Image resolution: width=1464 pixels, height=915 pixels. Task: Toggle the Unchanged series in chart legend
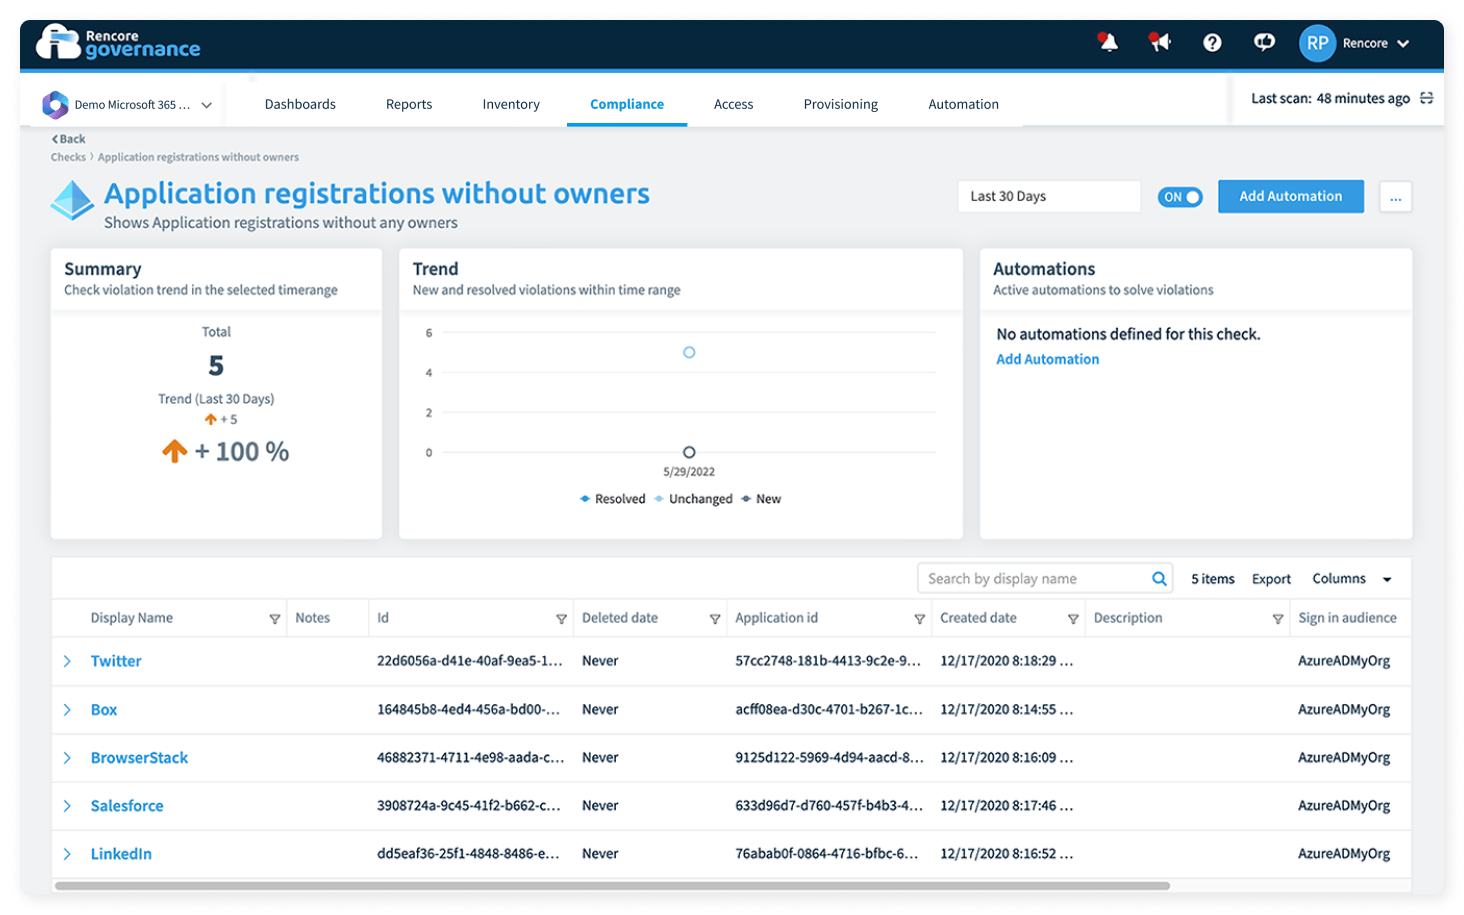pyautogui.click(x=694, y=499)
